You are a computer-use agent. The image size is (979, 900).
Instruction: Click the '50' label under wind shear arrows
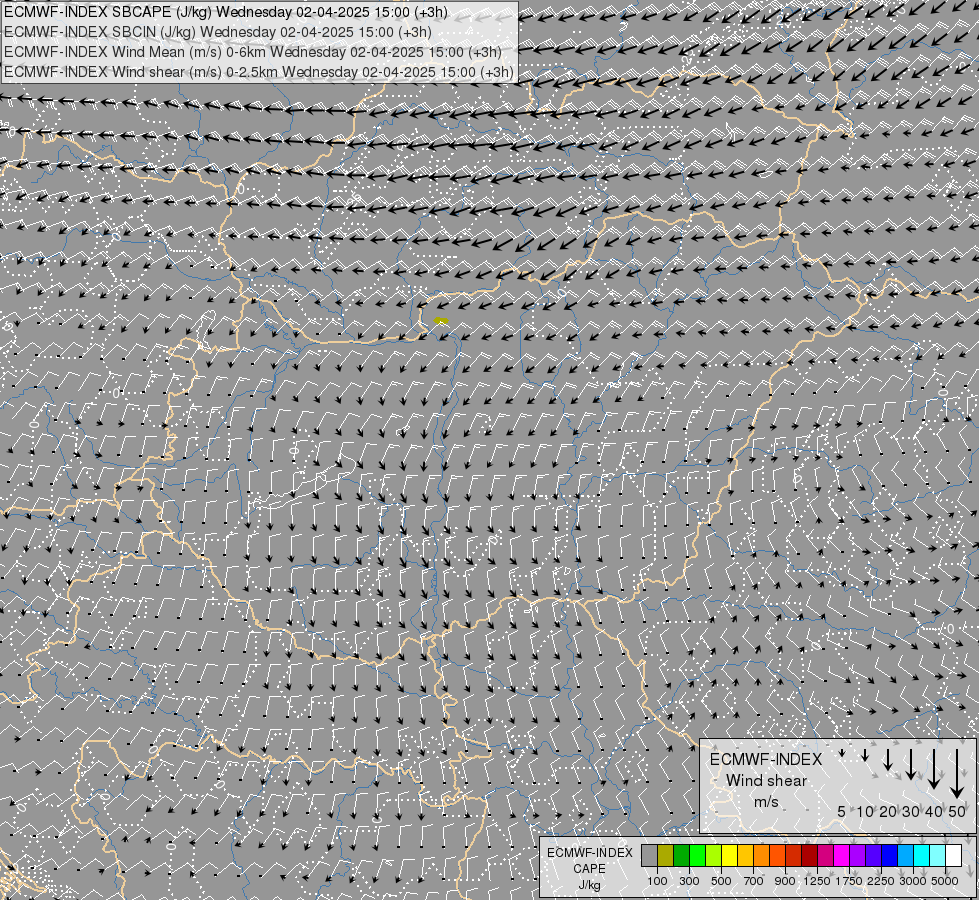[957, 811]
